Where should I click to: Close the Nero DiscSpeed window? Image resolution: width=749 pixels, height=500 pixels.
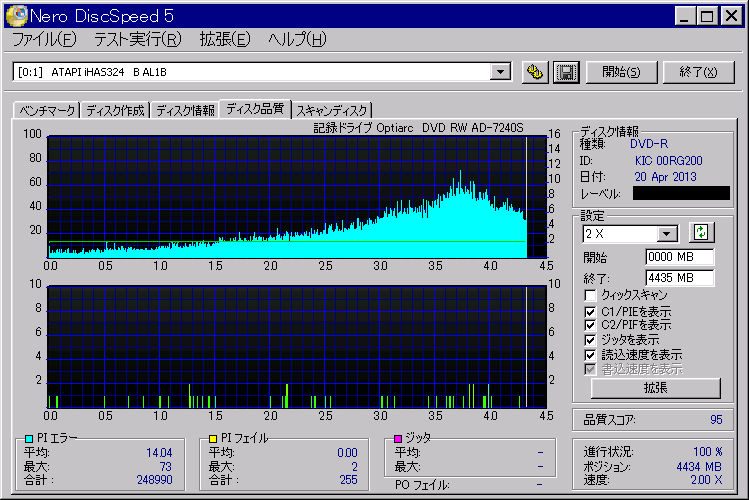731,16
